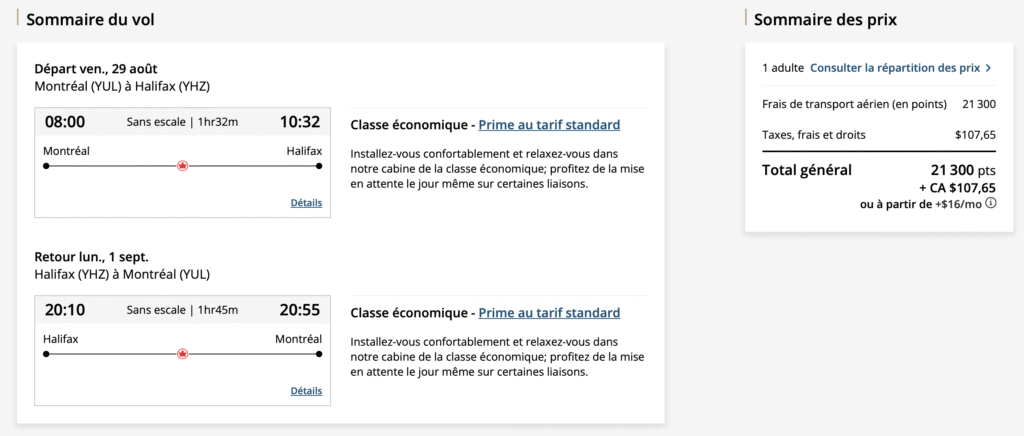This screenshot has height=436, width=1024.
Task: Click the Air Canada leaf on Halifax–Montréal line
Action: click(182, 354)
